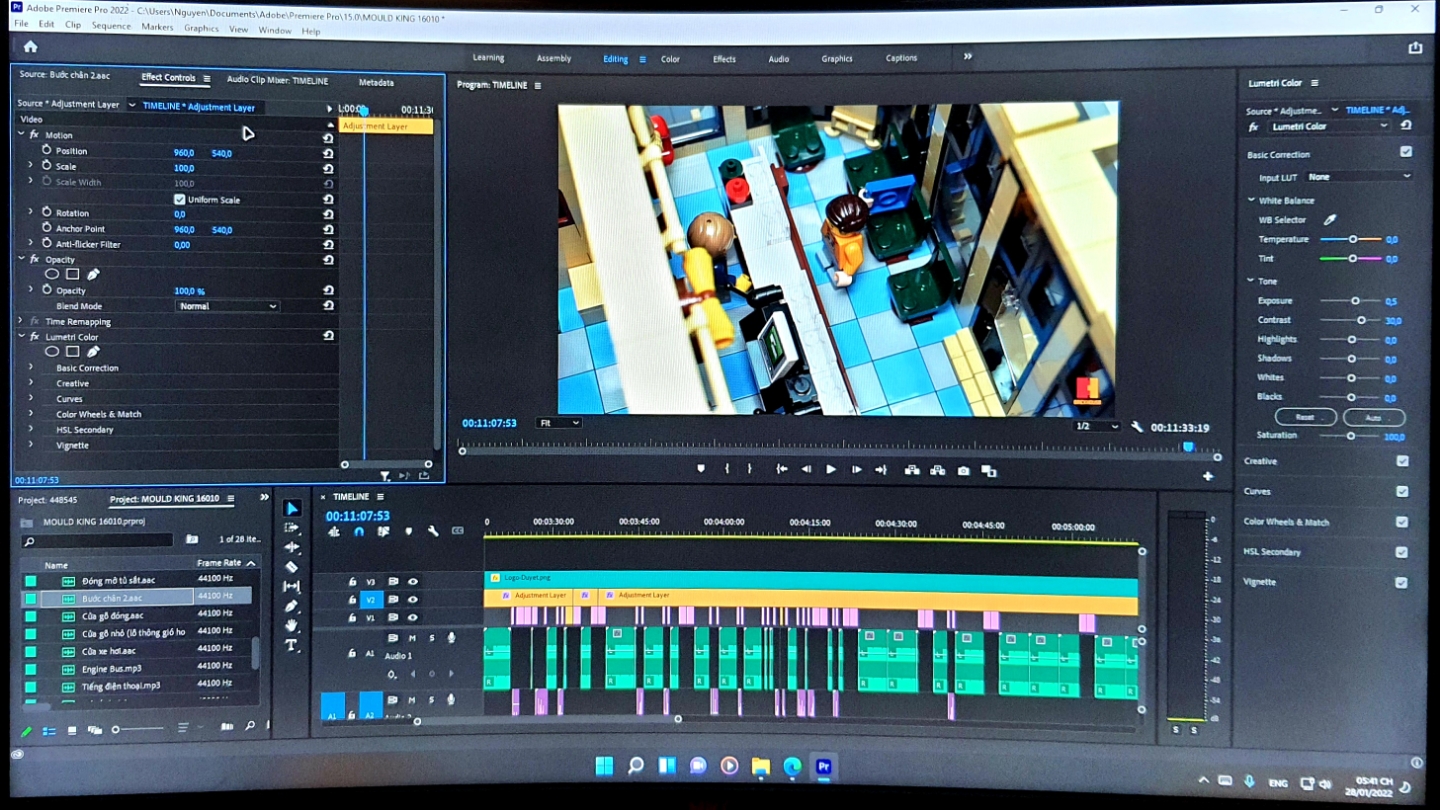Viewport: 1440px width, 810px height.
Task: Reset the Position parameter
Action: [x=328, y=153]
